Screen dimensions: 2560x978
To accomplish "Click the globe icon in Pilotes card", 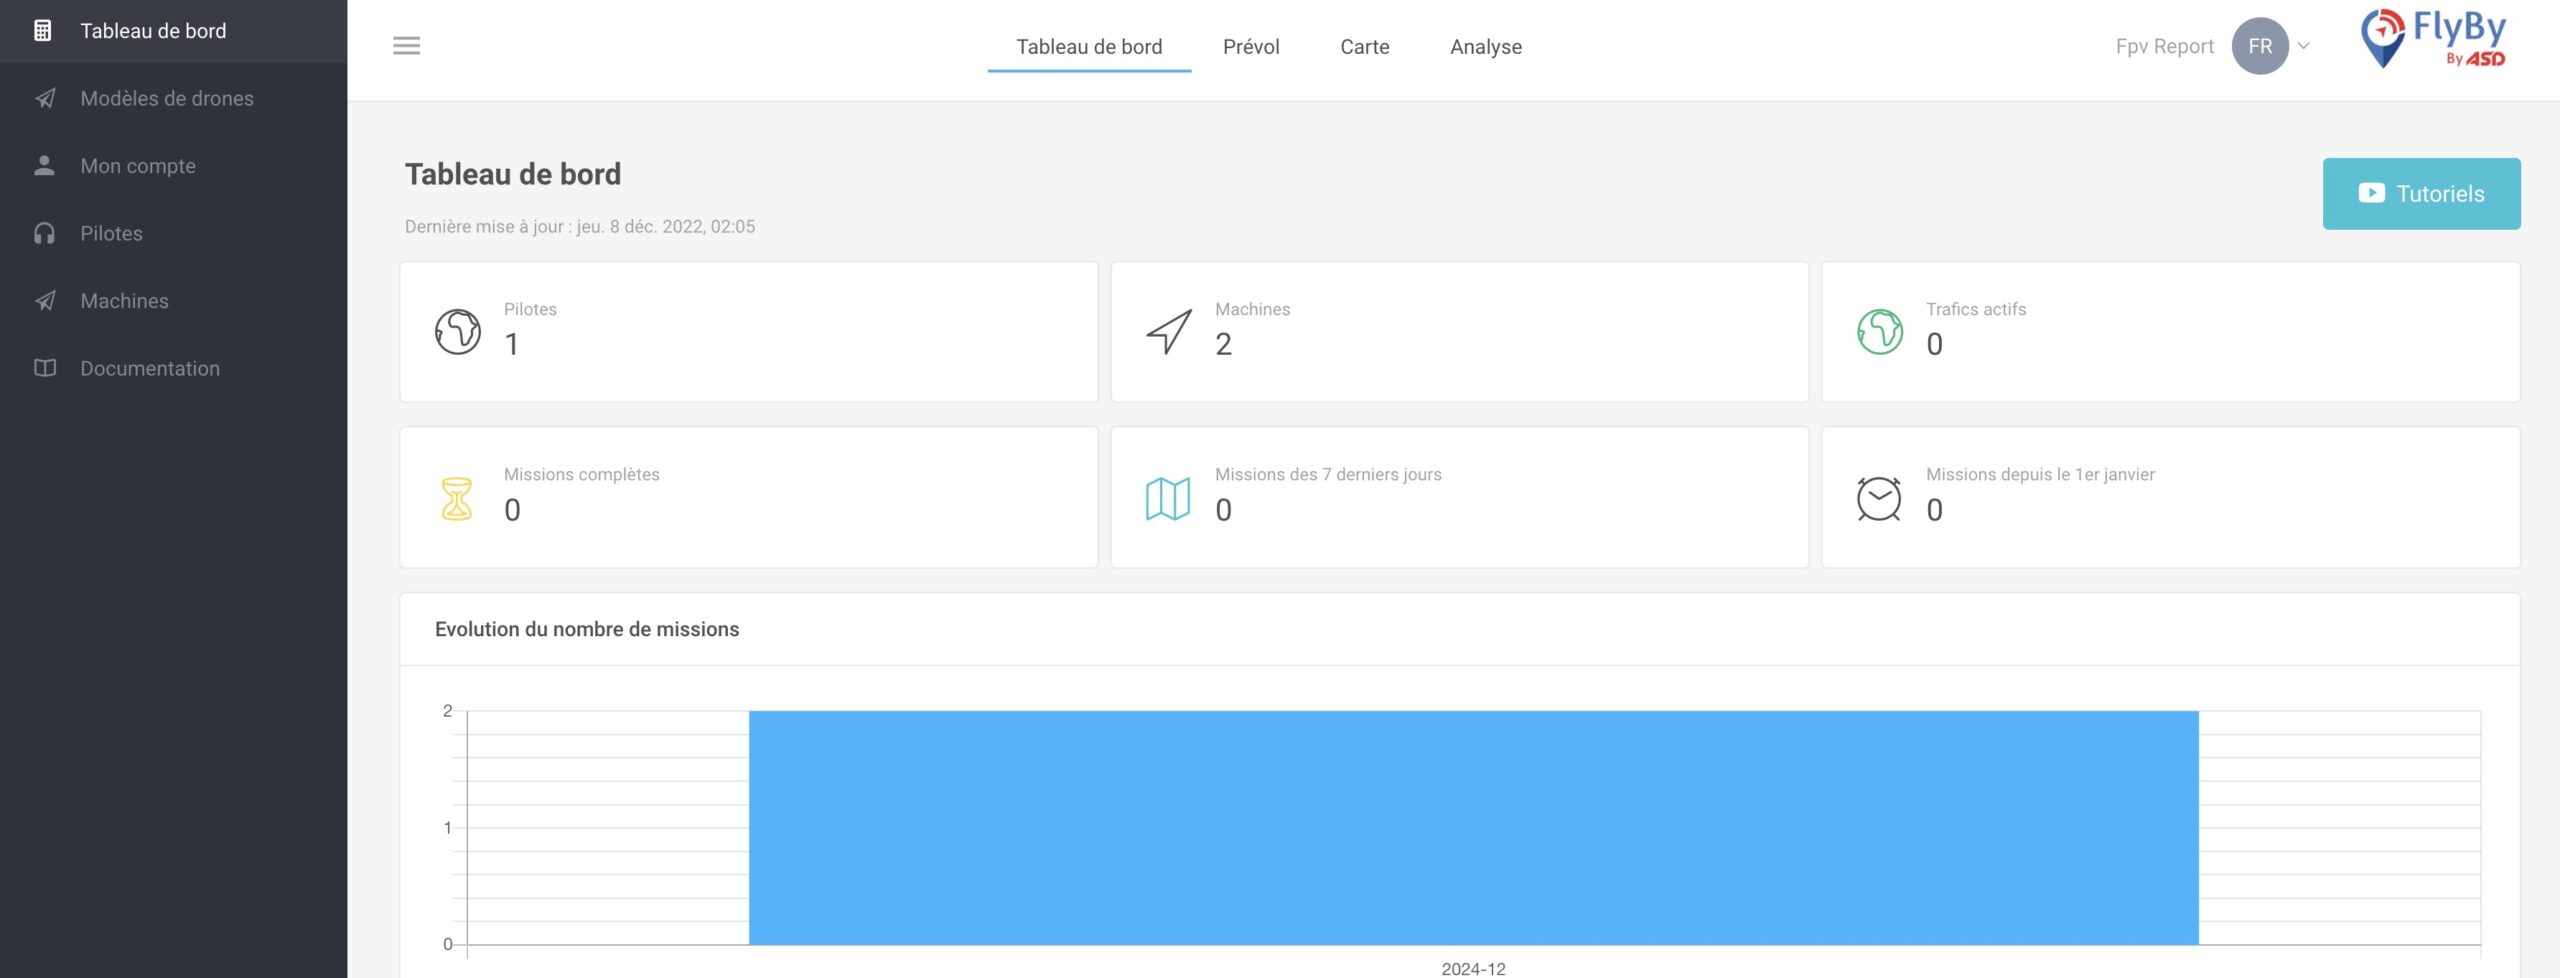I will tap(457, 332).
